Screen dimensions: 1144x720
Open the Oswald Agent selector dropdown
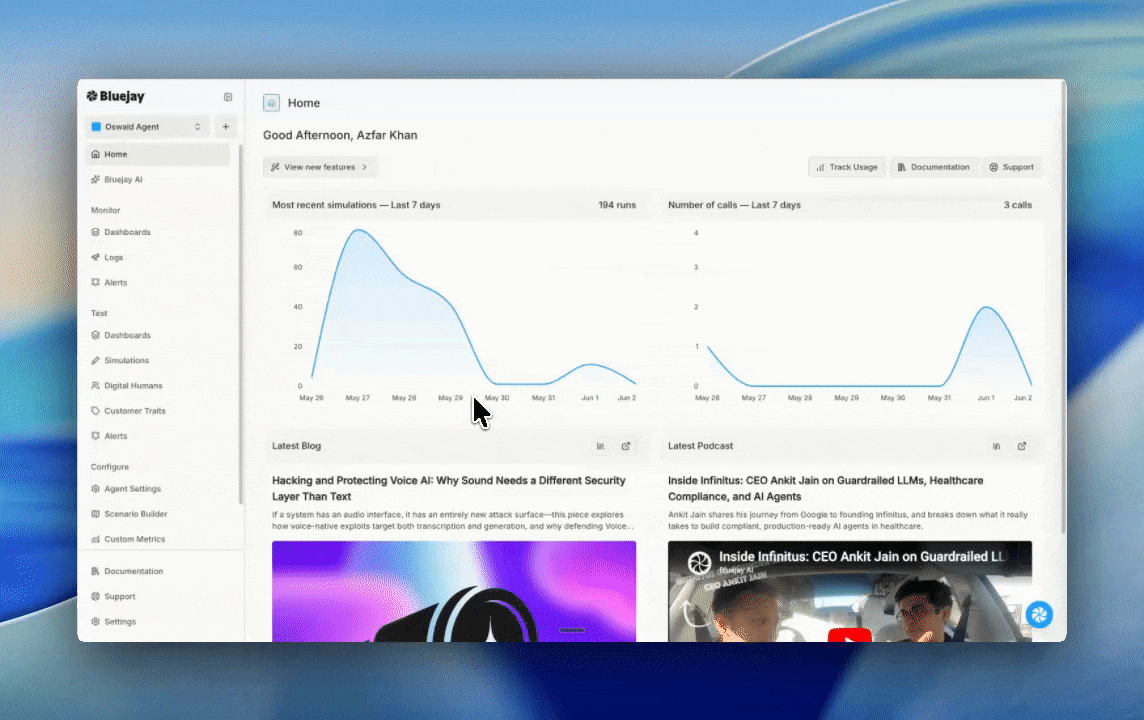147,127
